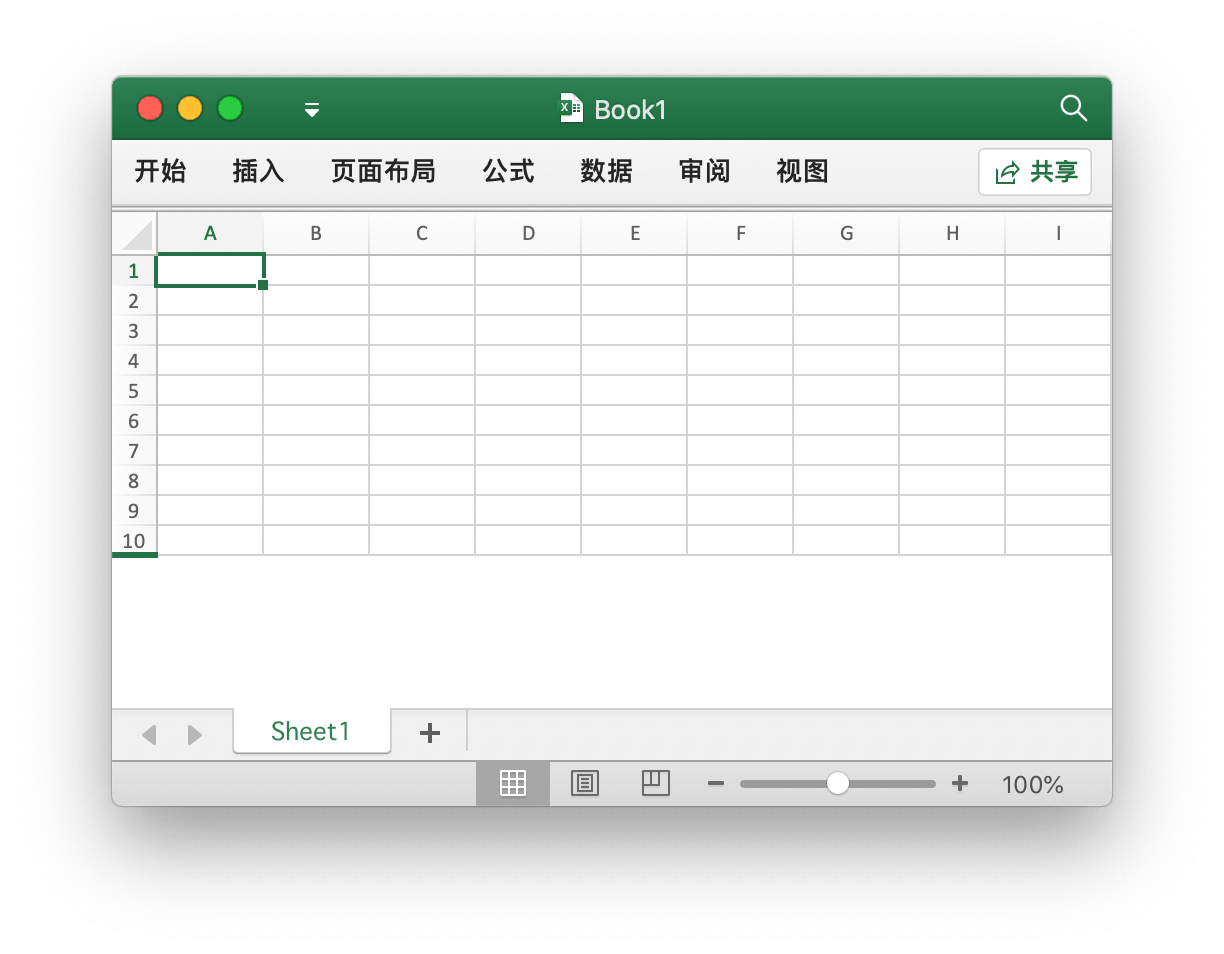Select row 10 header
Screen dimensions: 1224x954
134,540
